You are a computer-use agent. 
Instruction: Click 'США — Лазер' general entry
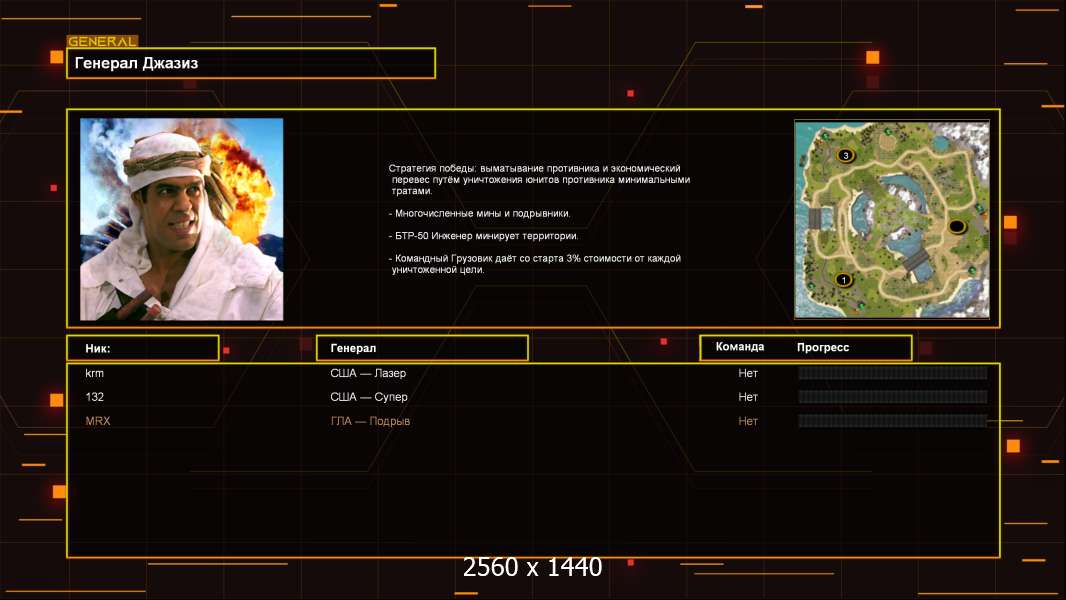tap(368, 373)
